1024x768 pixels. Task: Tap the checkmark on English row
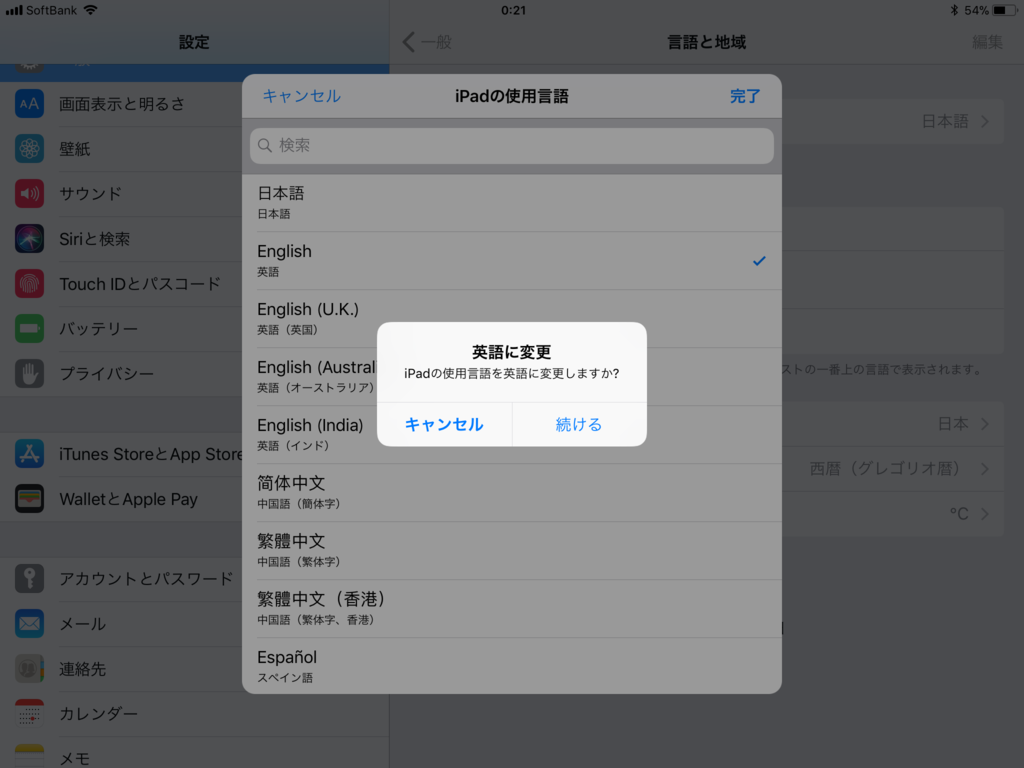(x=759, y=261)
